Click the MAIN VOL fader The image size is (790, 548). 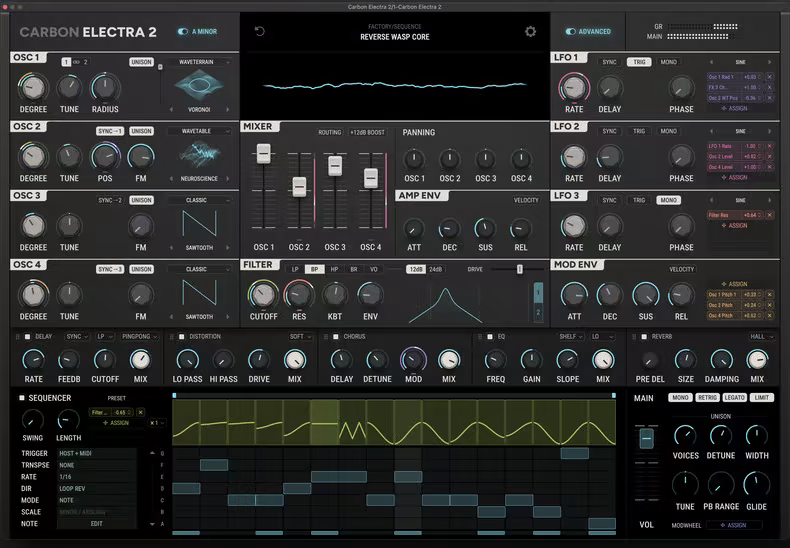click(646, 438)
